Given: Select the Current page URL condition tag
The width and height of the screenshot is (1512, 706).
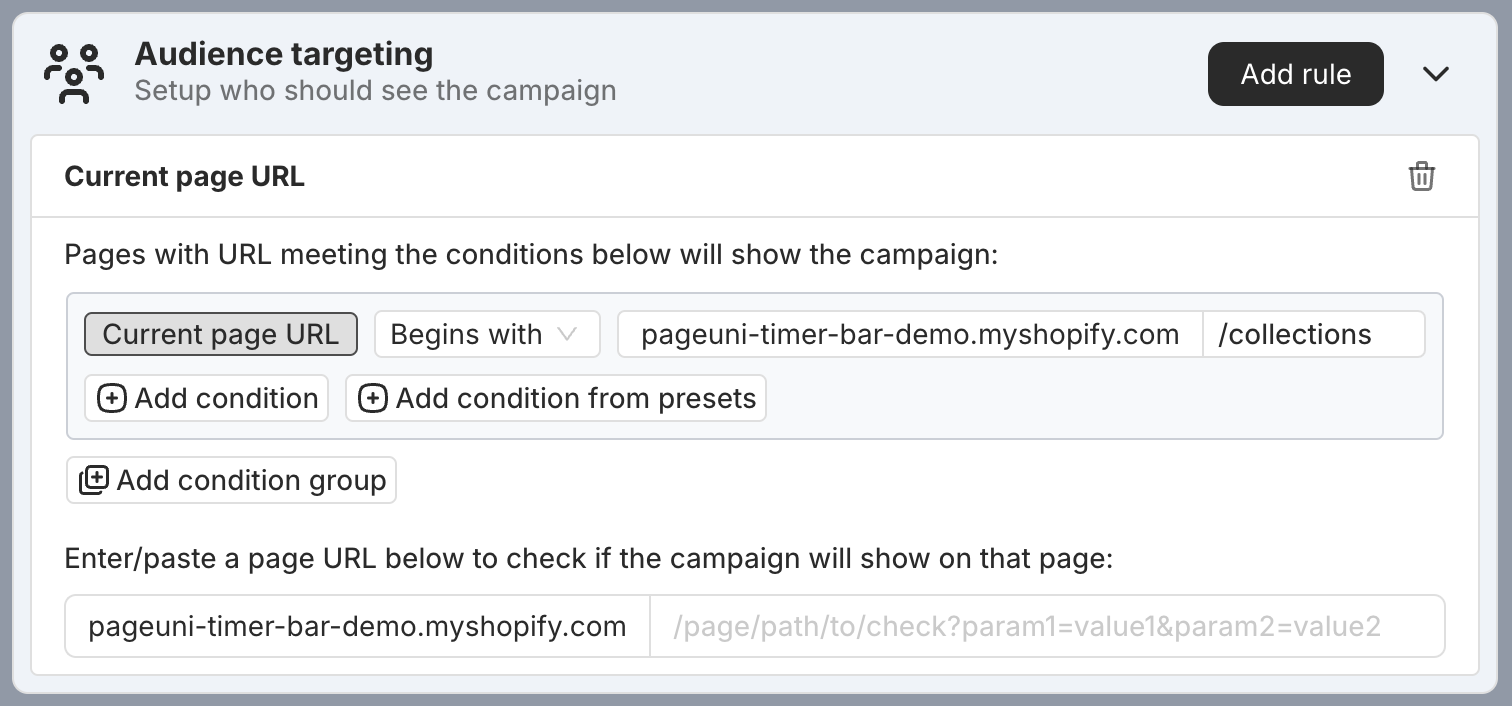Looking at the screenshot, I should (x=221, y=334).
